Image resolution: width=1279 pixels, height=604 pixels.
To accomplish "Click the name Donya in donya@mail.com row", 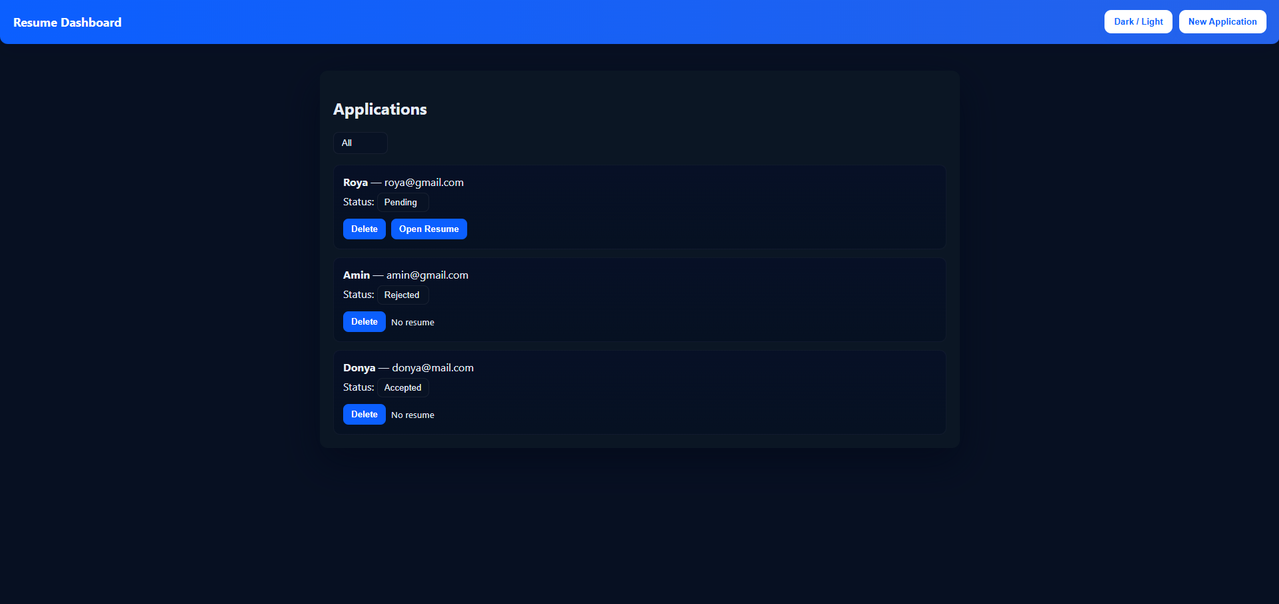I will click(359, 368).
